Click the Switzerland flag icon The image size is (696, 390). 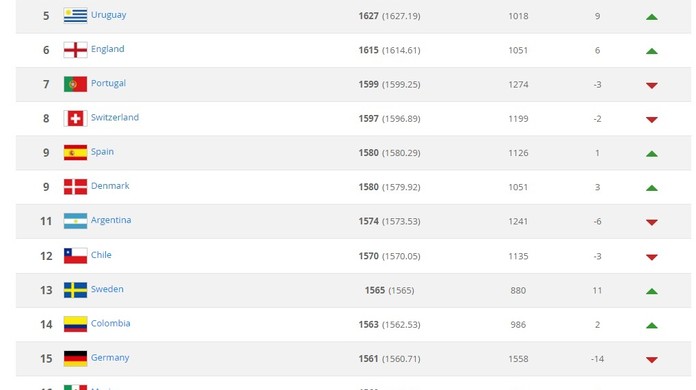tap(75, 118)
